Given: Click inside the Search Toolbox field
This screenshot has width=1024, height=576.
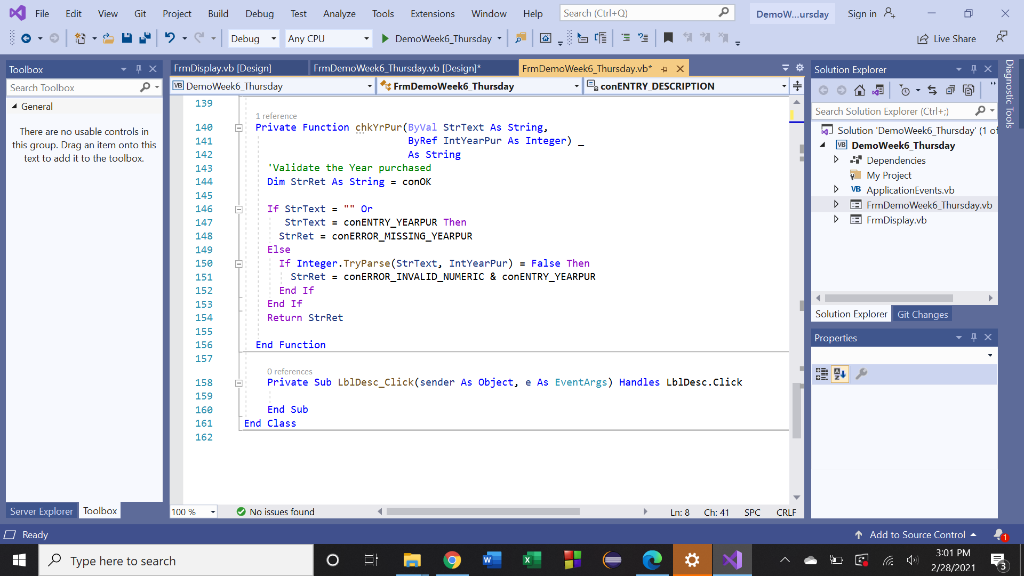Looking at the screenshot, I should [60, 88].
